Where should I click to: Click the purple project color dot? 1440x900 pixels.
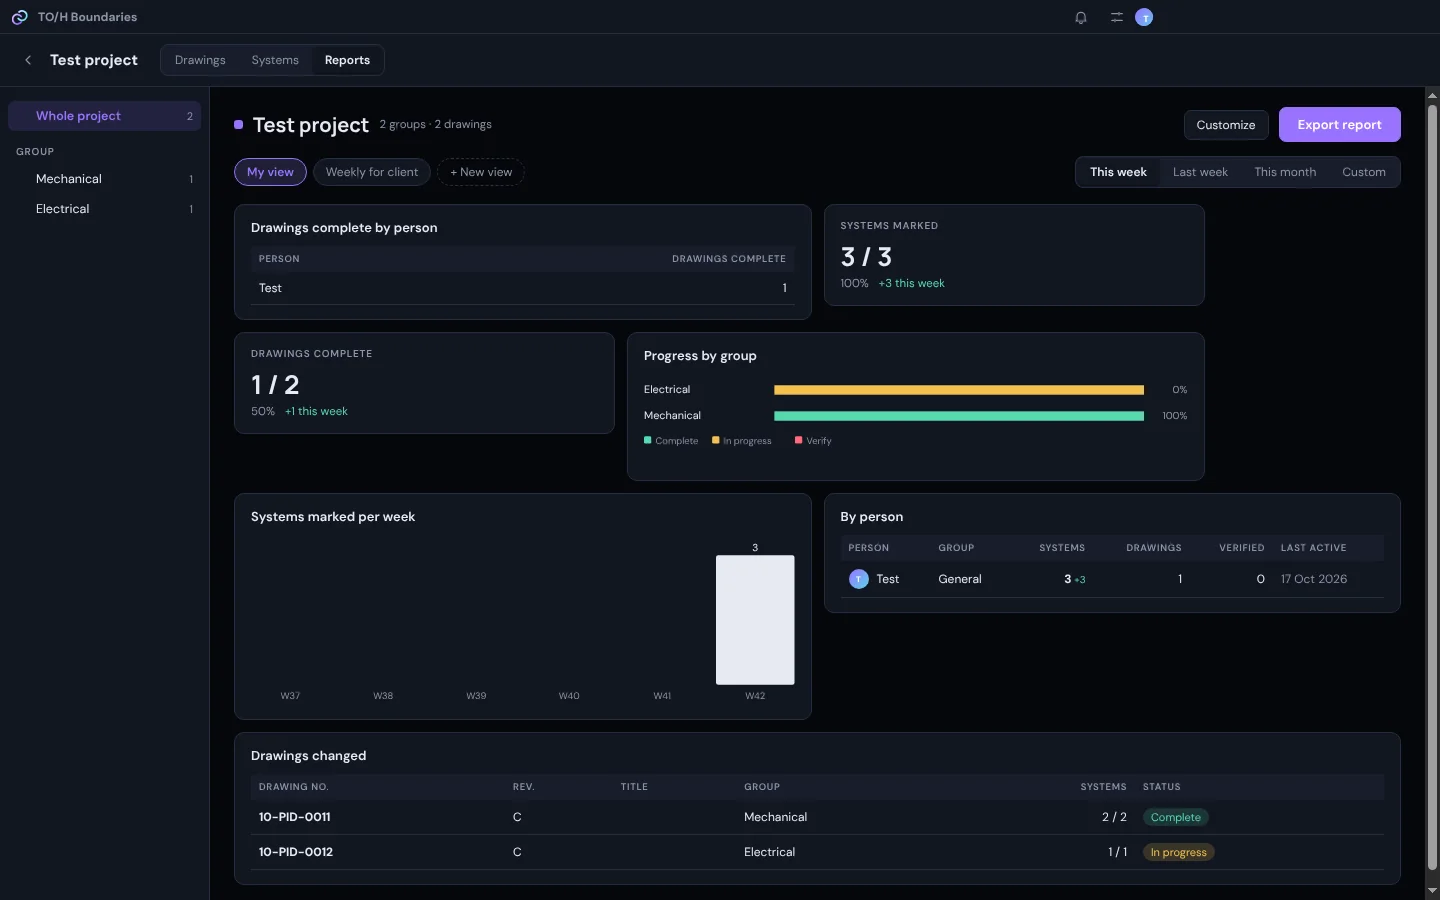coord(239,125)
